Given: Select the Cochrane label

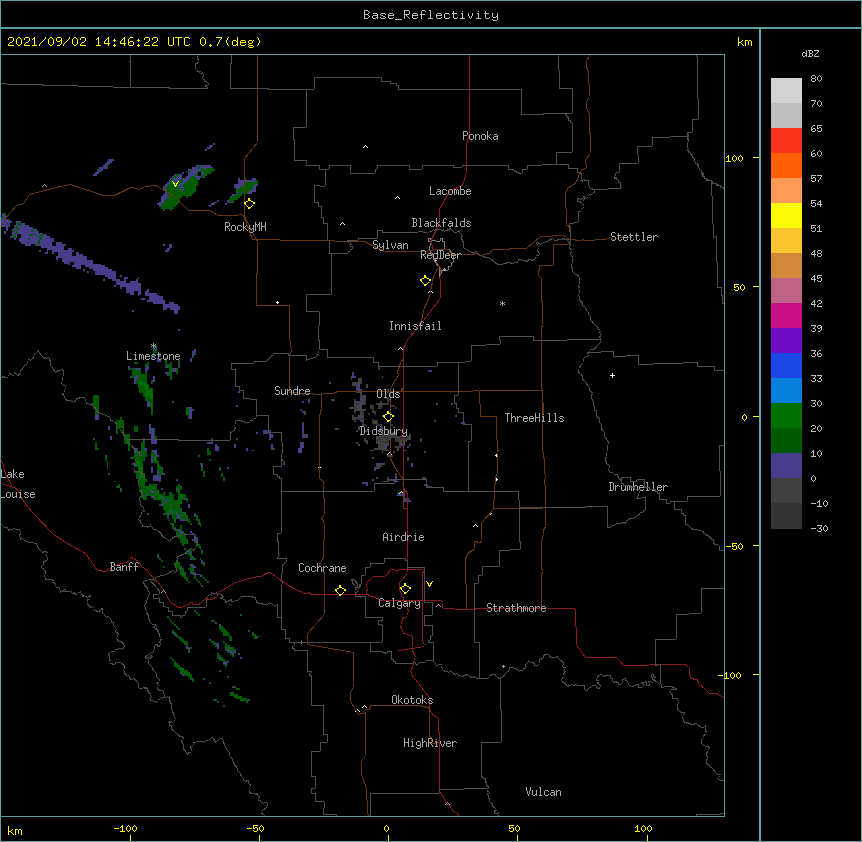Looking at the screenshot, I should point(322,568).
